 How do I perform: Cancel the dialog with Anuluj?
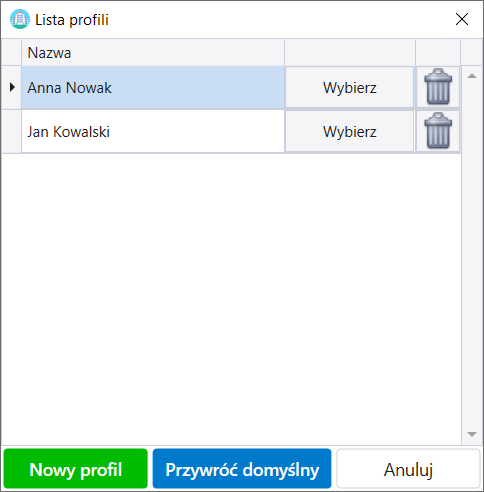(x=408, y=469)
